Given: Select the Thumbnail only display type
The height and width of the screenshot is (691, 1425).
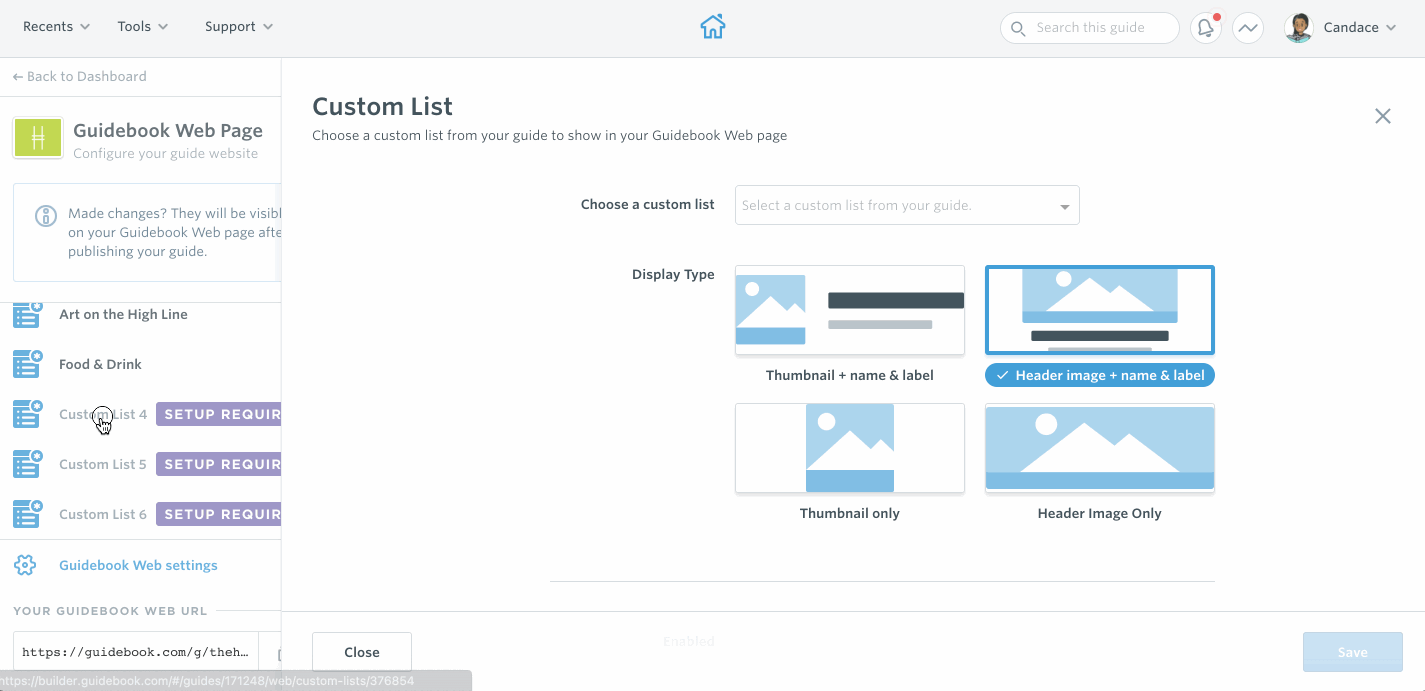Looking at the screenshot, I should tap(849, 448).
